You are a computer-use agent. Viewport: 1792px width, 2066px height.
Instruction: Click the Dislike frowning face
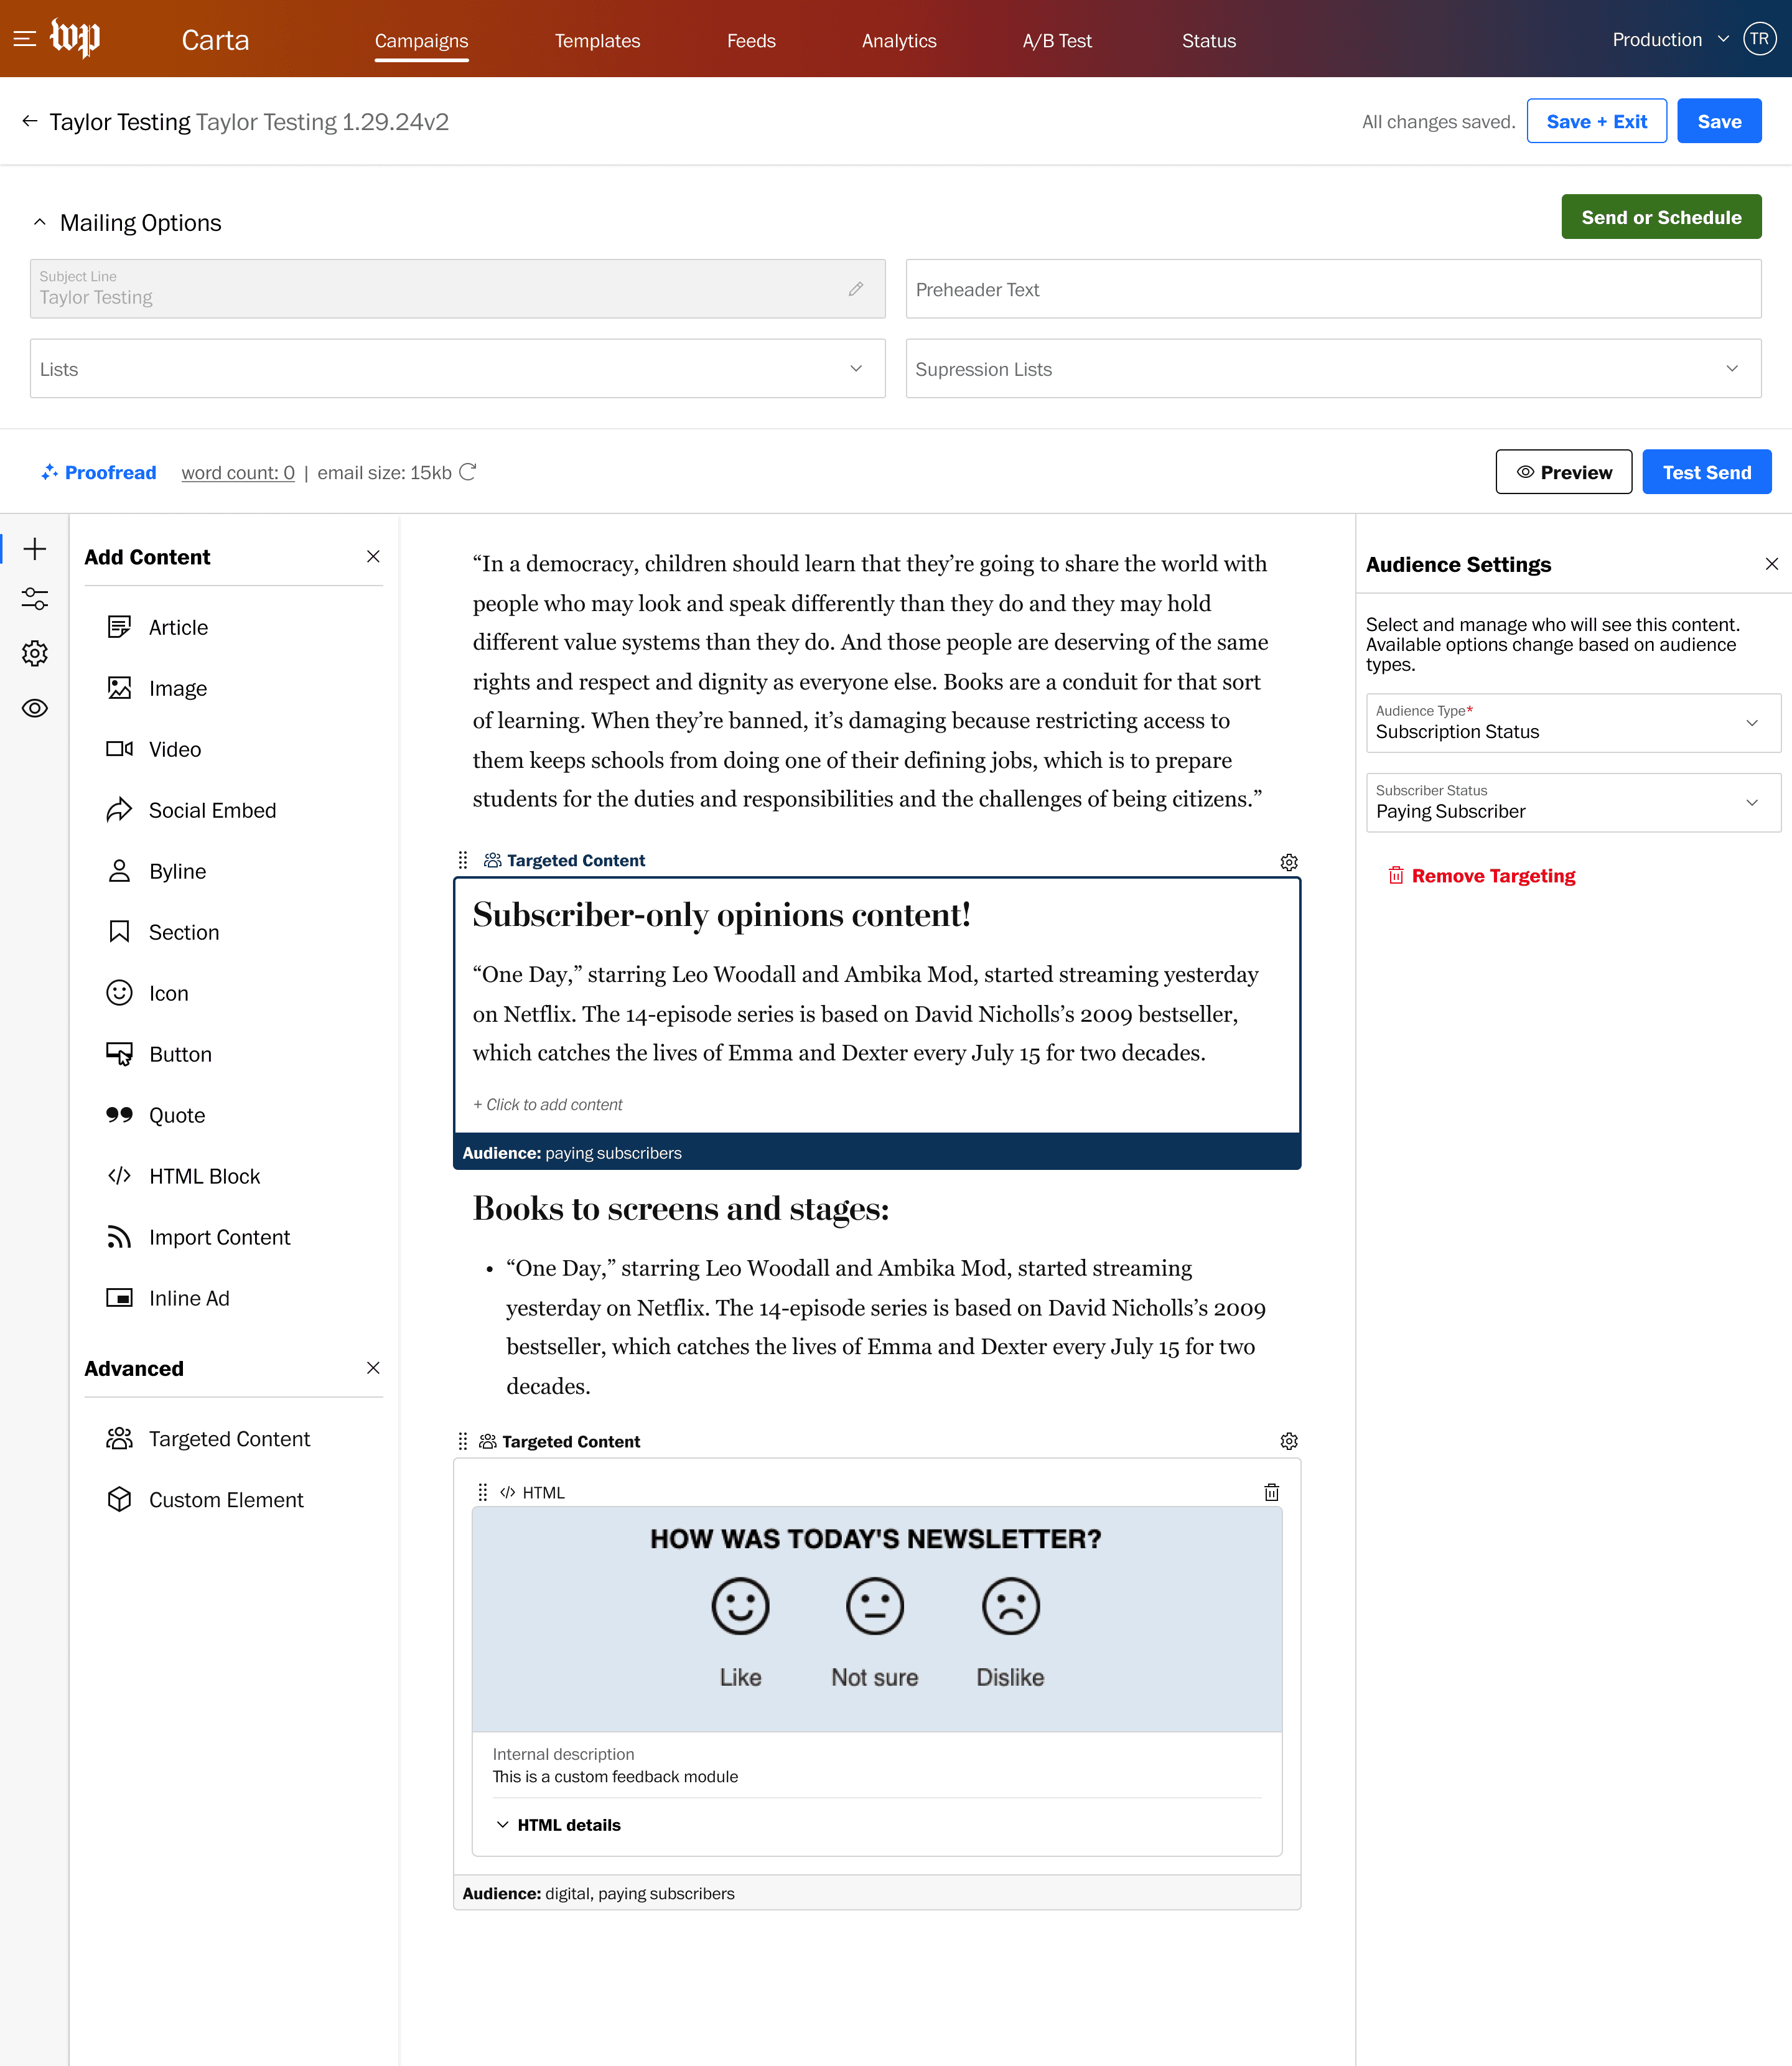(x=1010, y=1606)
